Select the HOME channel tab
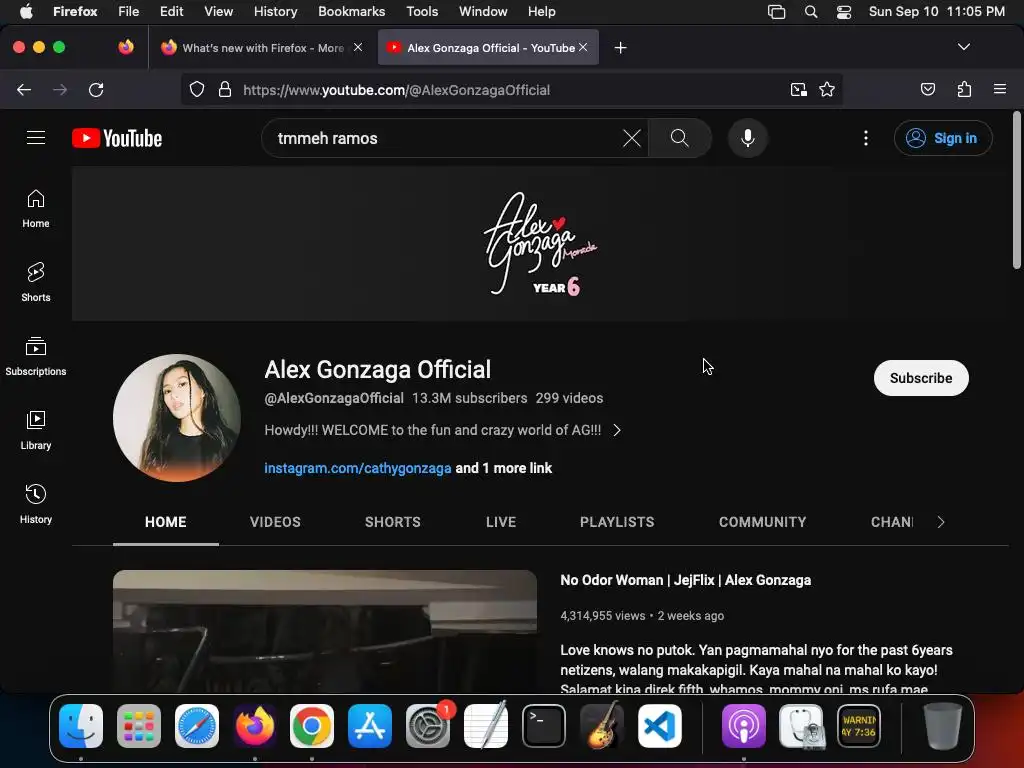1024x768 pixels. (166, 522)
